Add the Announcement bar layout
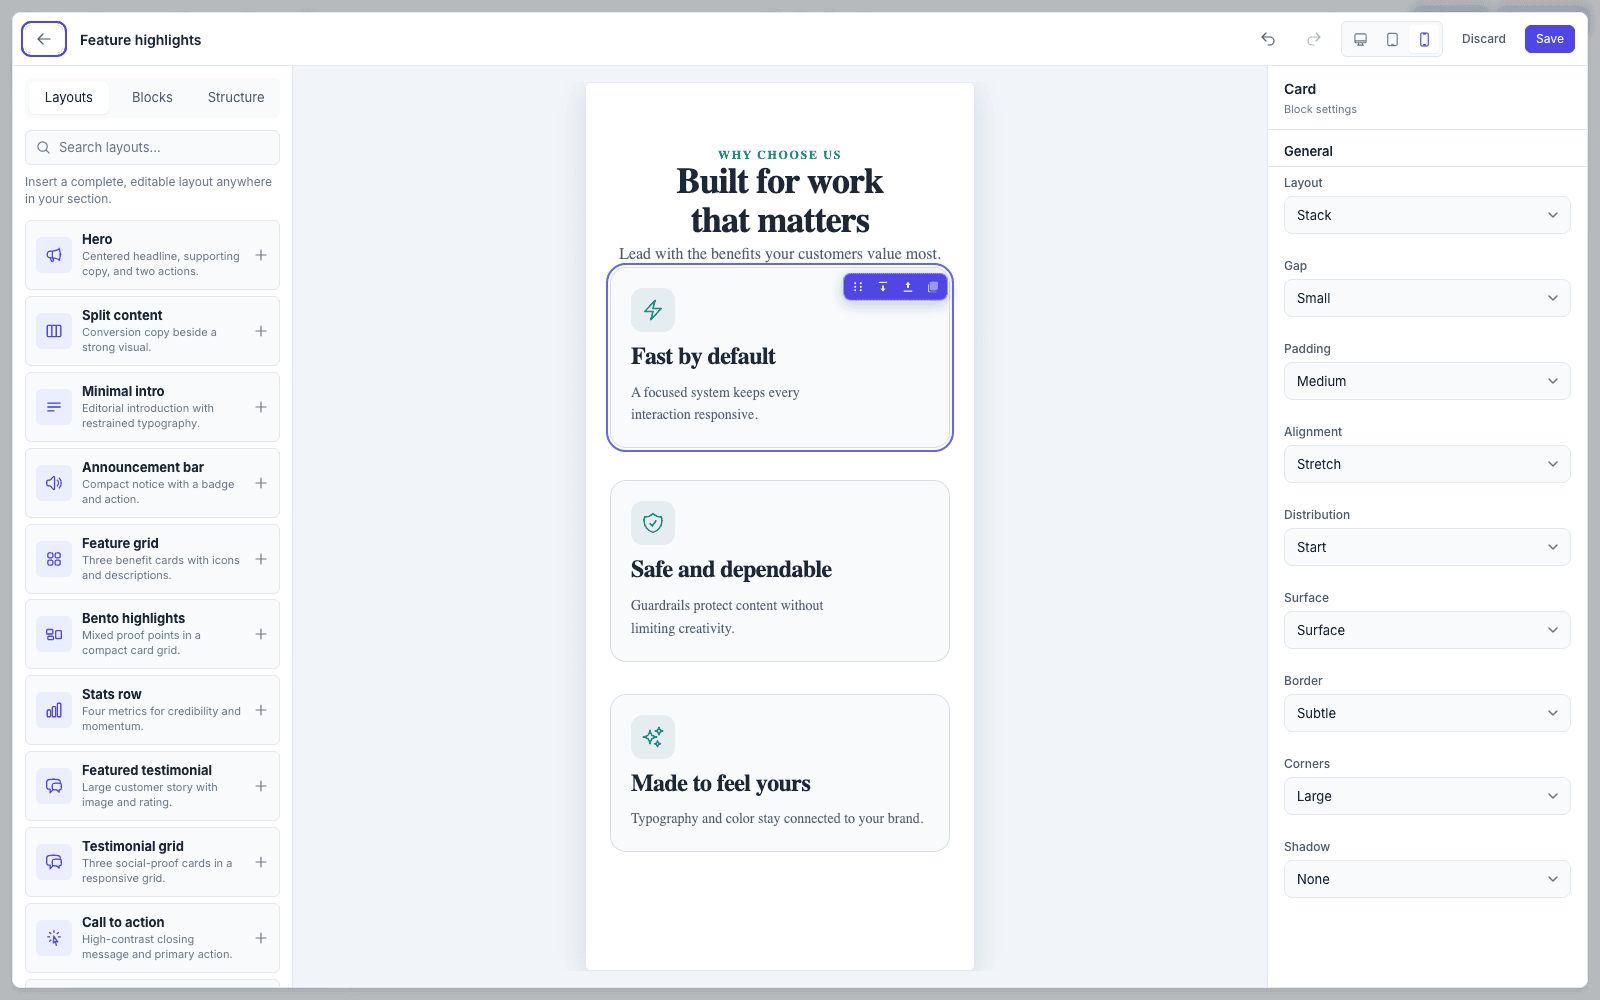The image size is (1600, 1000). coord(261,483)
